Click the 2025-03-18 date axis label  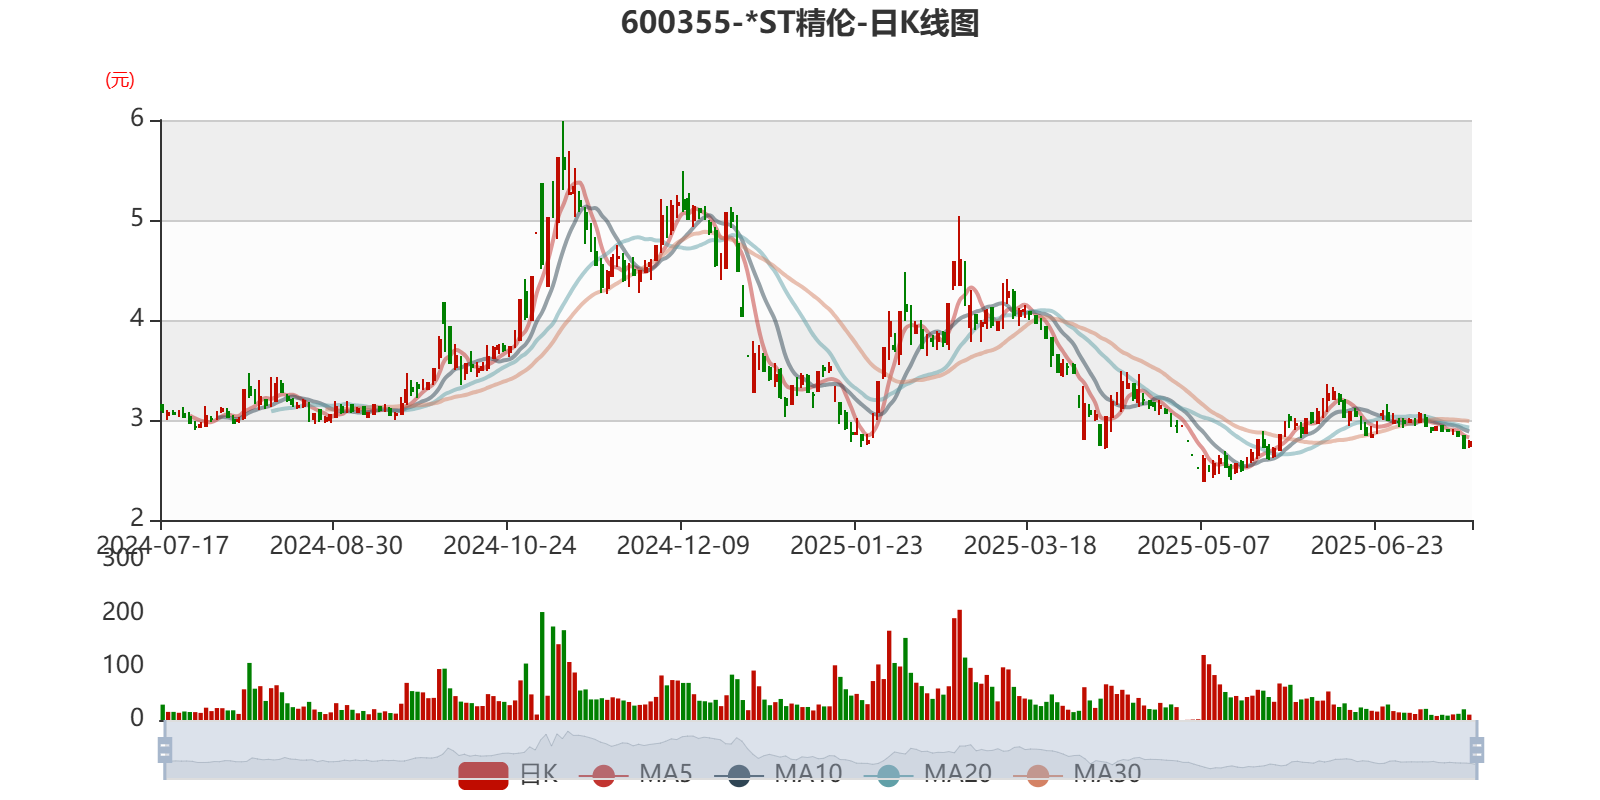tap(1030, 545)
